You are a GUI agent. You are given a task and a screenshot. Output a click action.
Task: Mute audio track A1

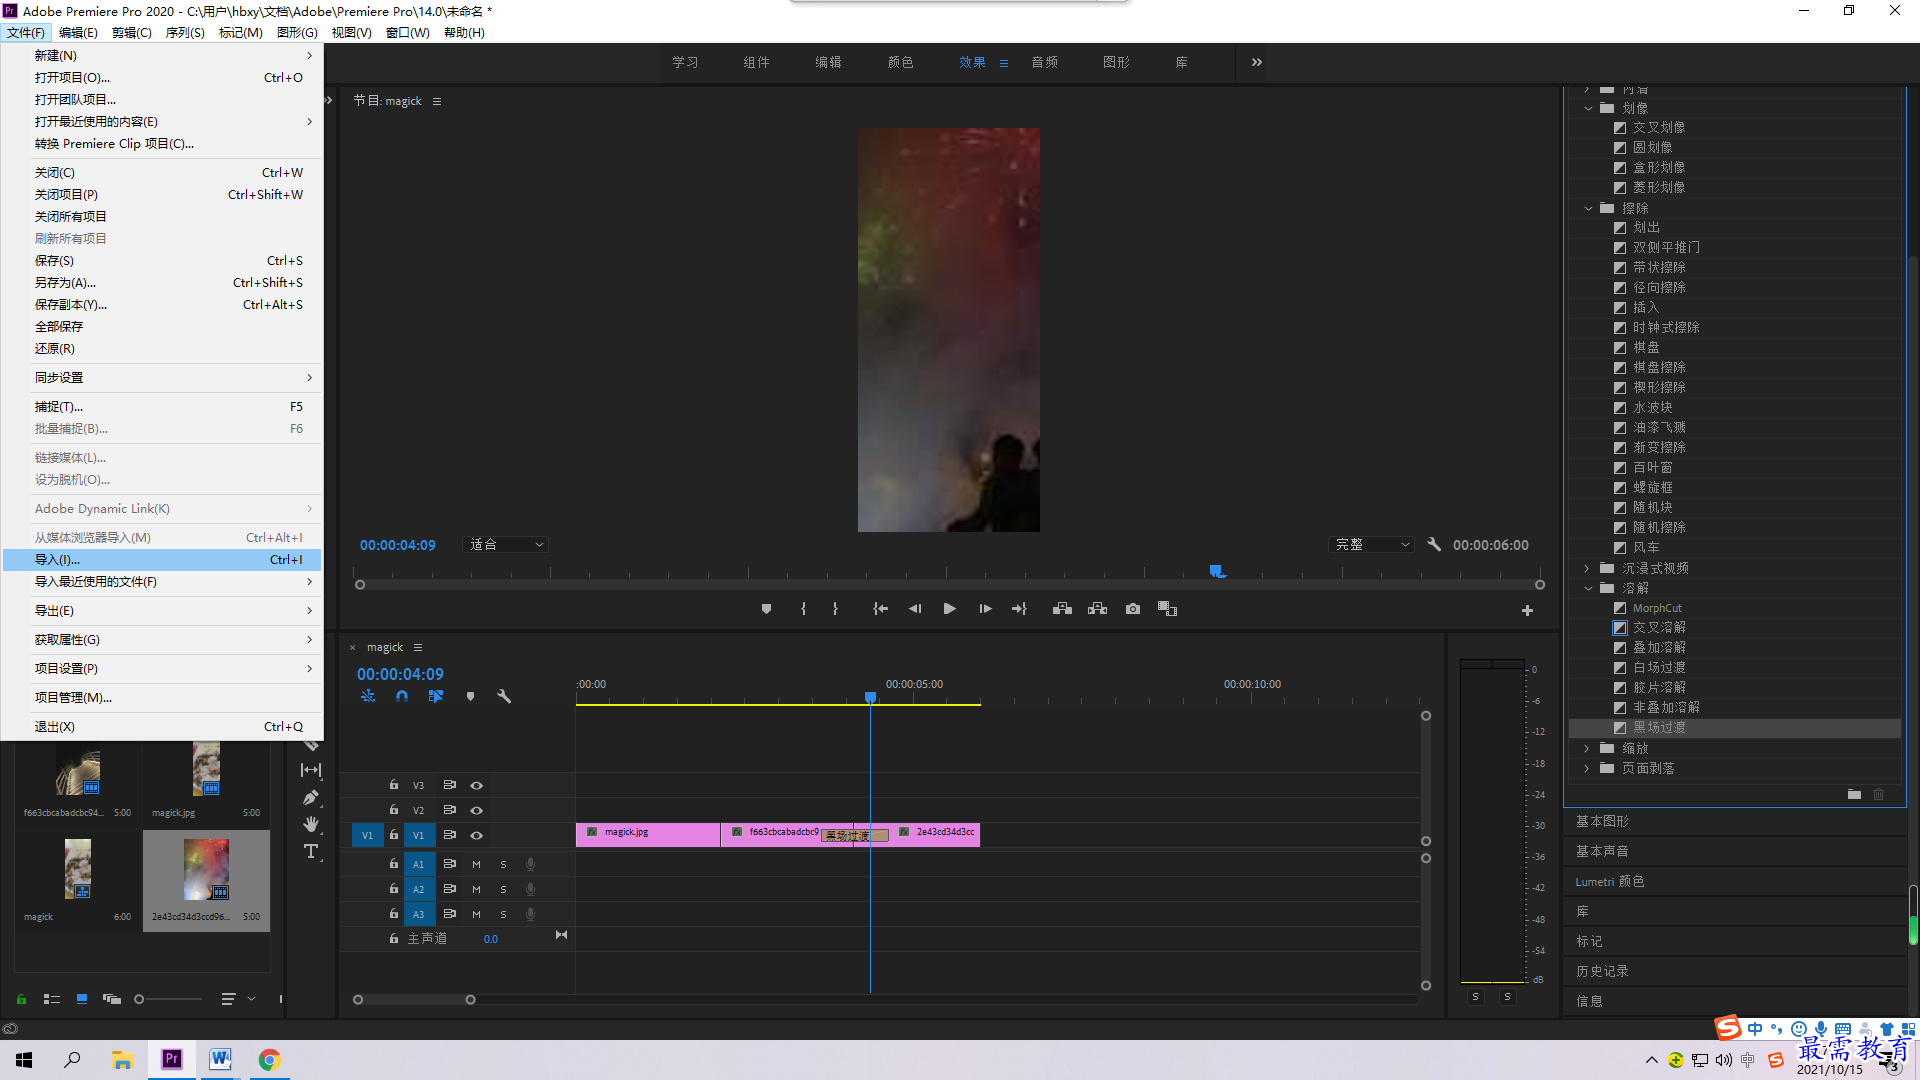[x=476, y=864]
